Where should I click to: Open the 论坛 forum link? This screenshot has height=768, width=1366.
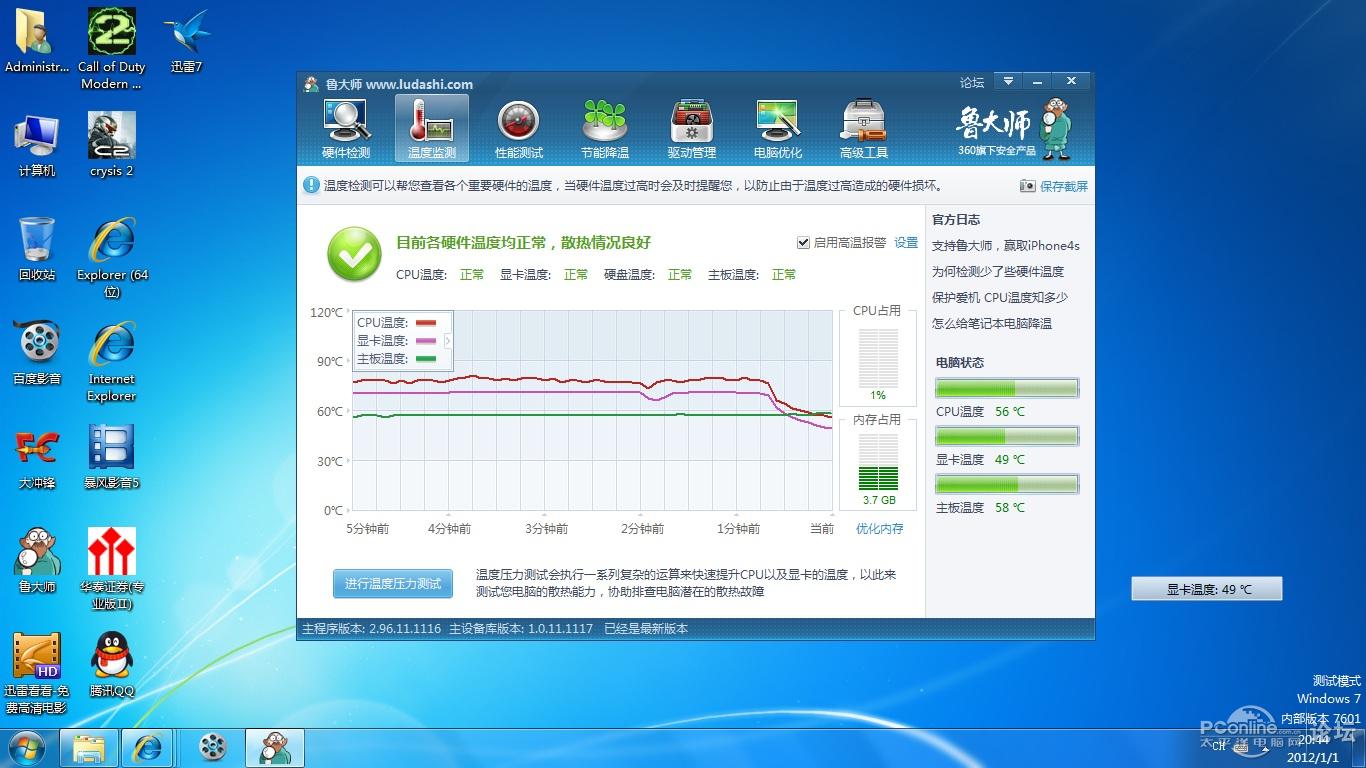pos(972,83)
